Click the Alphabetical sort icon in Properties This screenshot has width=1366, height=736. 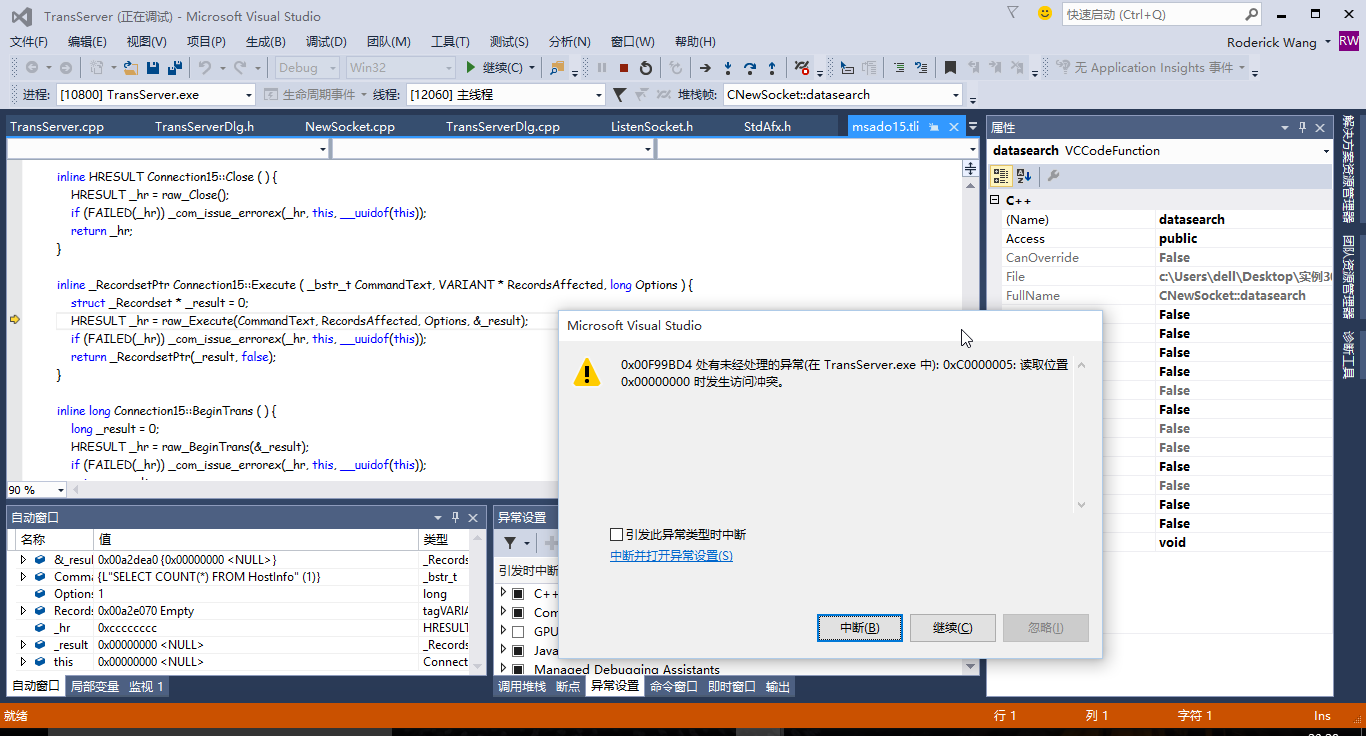[1024, 176]
